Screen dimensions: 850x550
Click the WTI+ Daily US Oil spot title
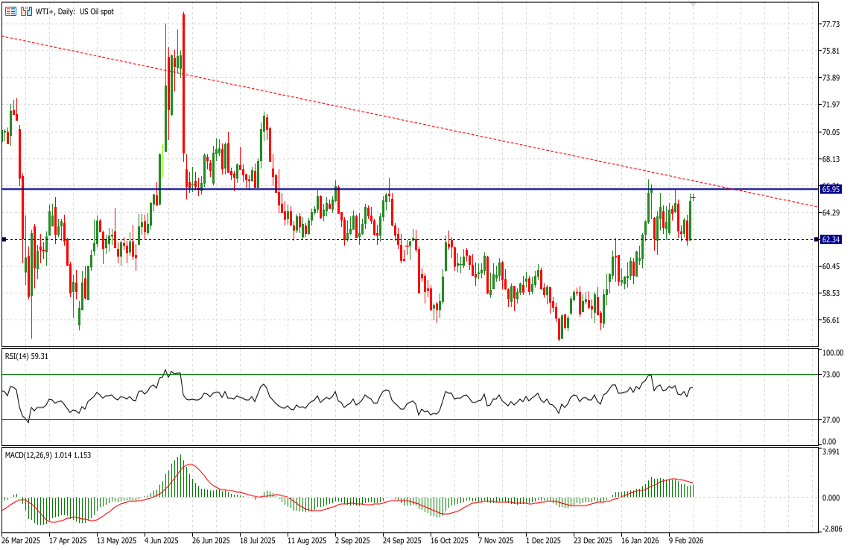tap(78, 9)
